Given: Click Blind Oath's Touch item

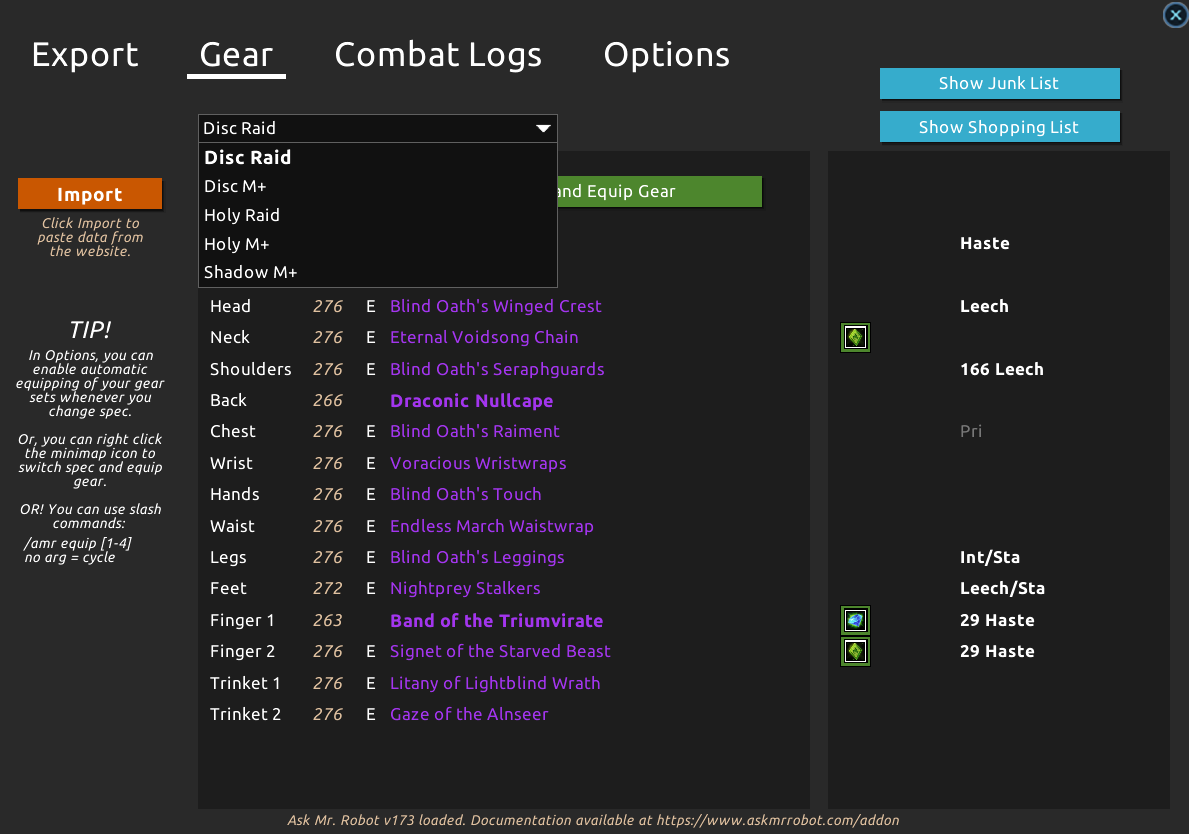Looking at the screenshot, I should click(x=466, y=494).
